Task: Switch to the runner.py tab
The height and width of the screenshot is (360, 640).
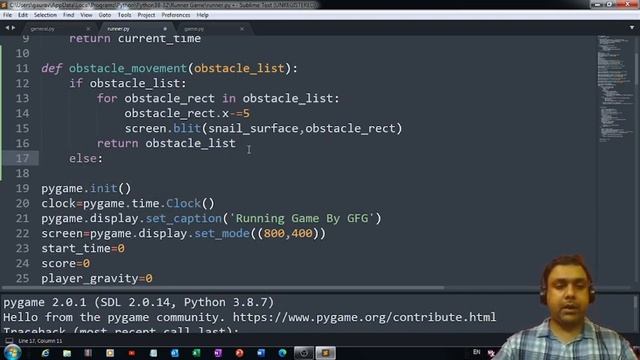Action: coord(118,29)
